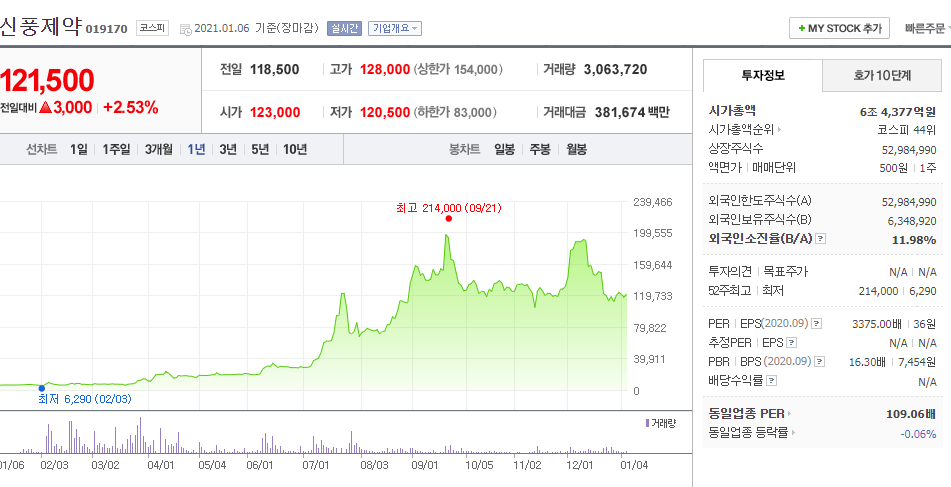Select the 1일 line chart period
The height and width of the screenshot is (487, 951).
pos(79,149)
